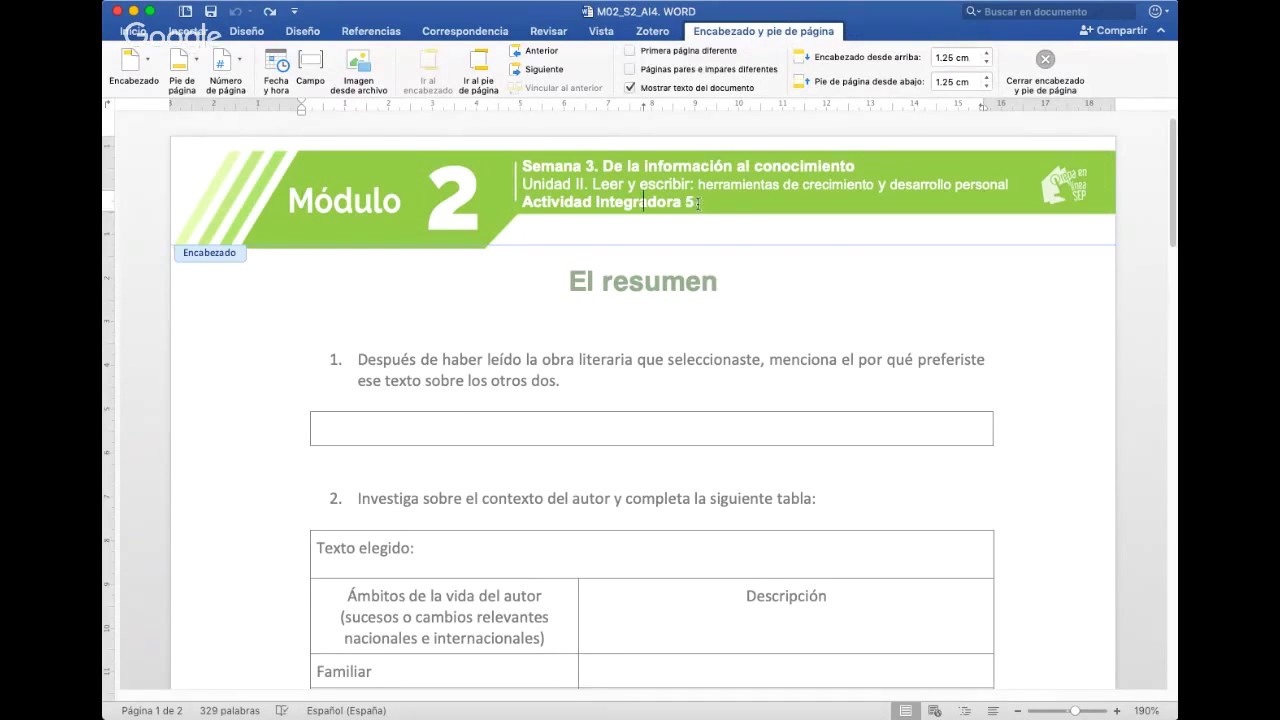Click Español (España) language in status bar
The height and width of the screenshot is (720, 1280).
[346, 710]
